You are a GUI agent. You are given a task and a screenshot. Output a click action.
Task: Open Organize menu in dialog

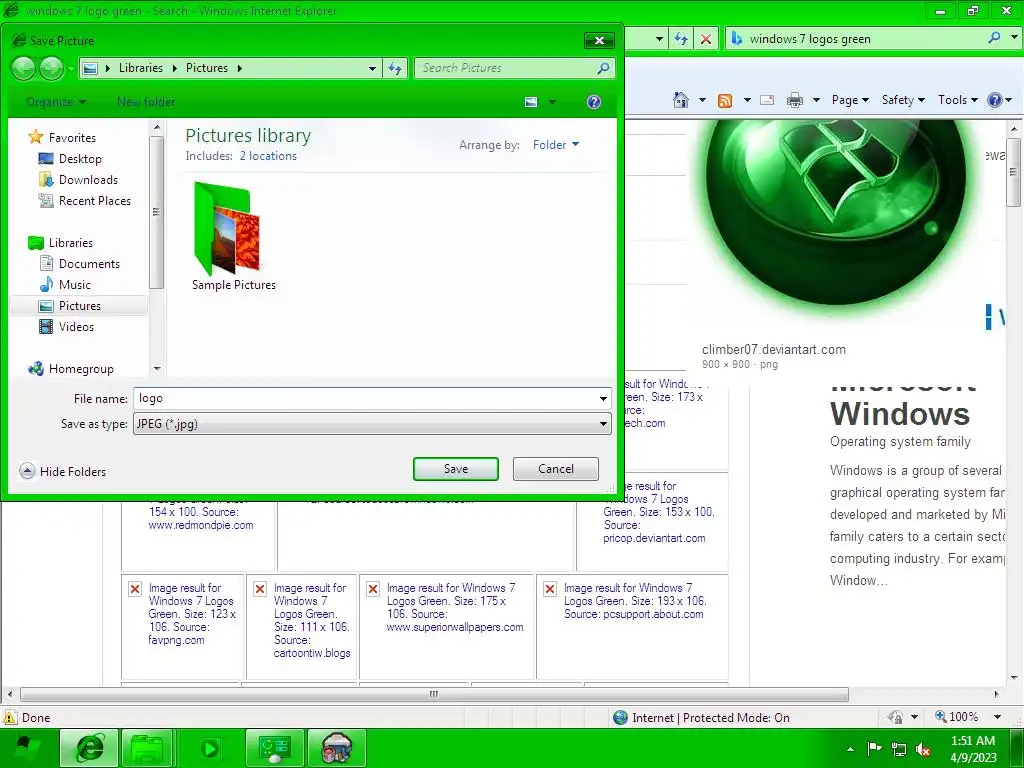[56, 102]
